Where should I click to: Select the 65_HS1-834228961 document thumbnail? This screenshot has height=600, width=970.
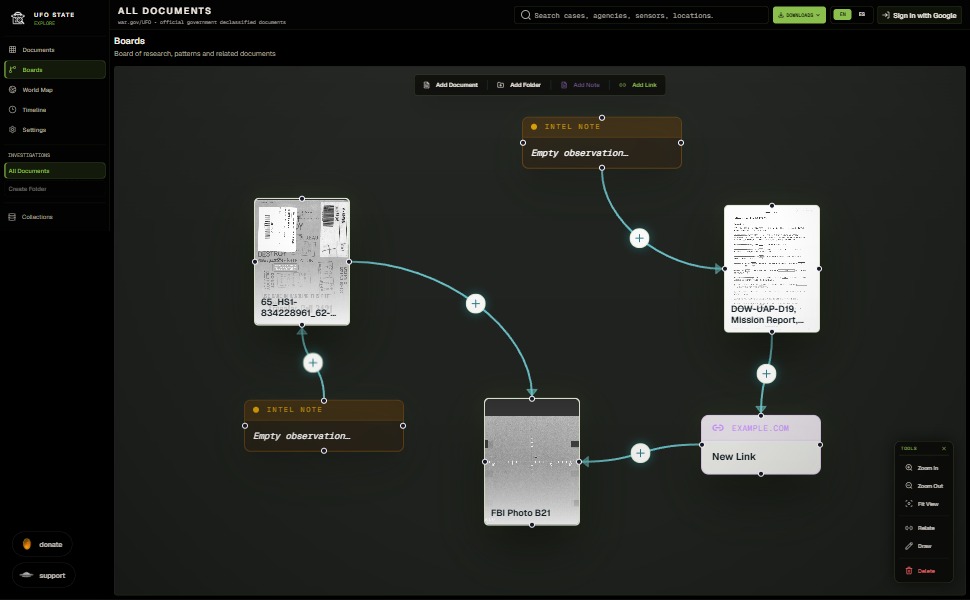[302, 262]
